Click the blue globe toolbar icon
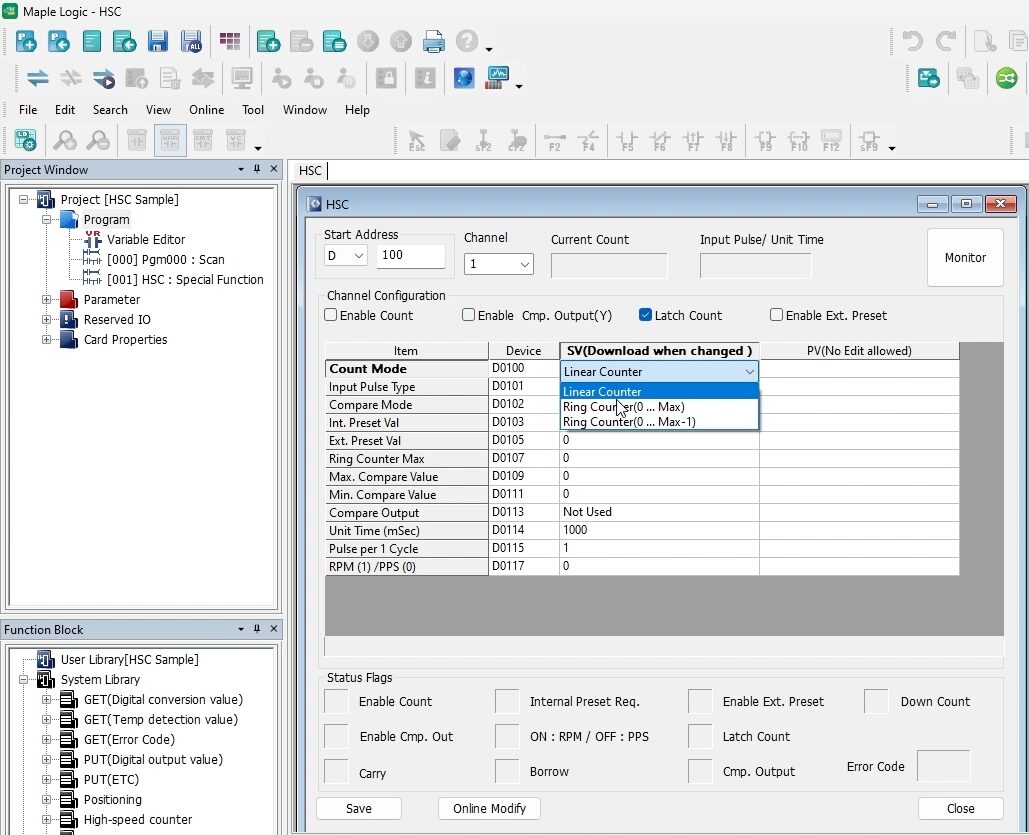 [x=463, y=78]
